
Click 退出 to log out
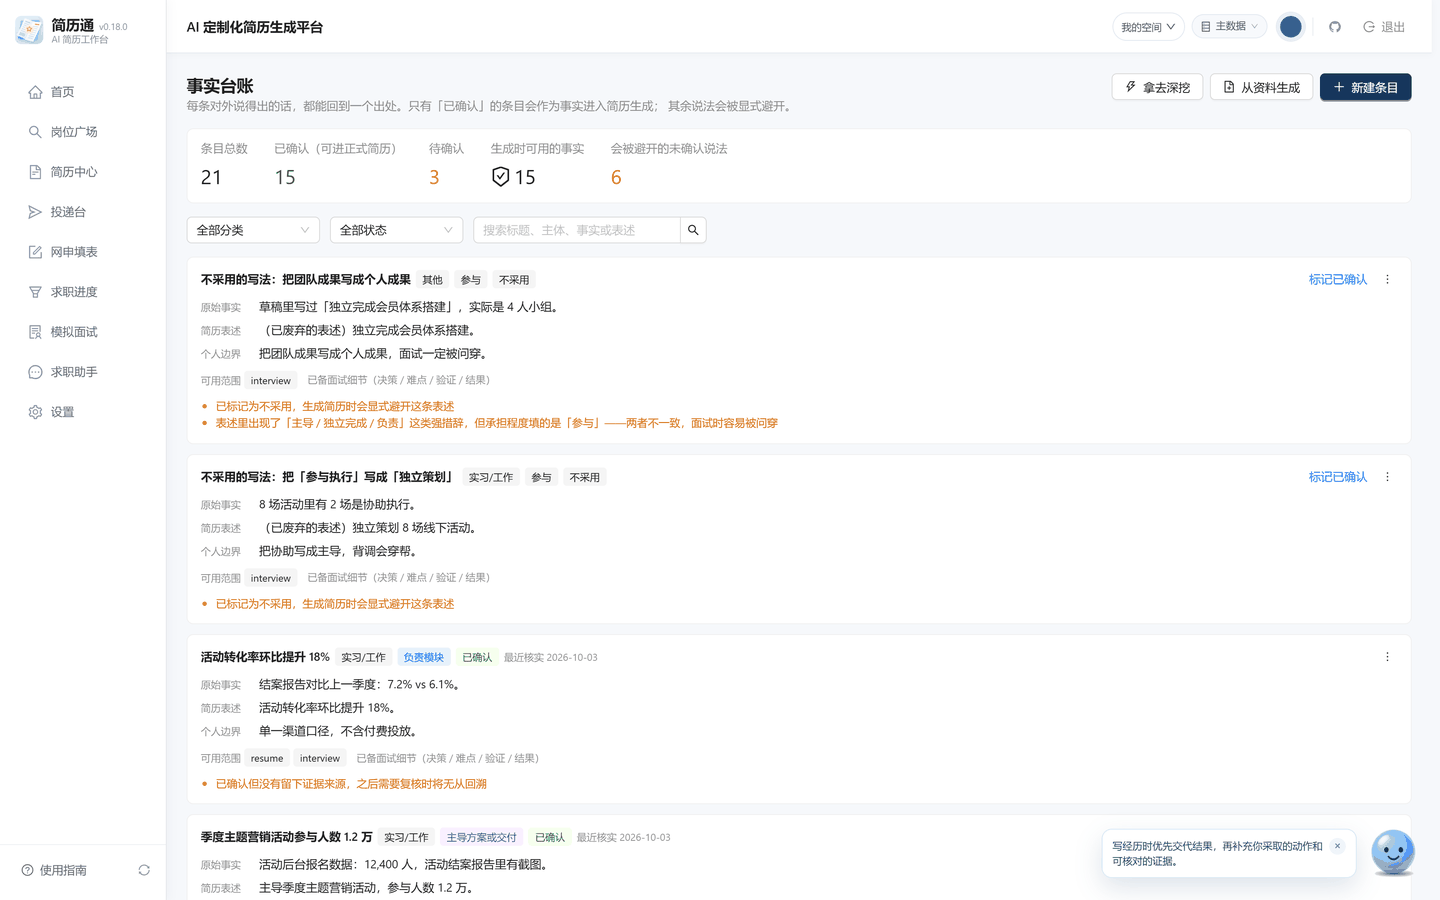point(1384,27)
